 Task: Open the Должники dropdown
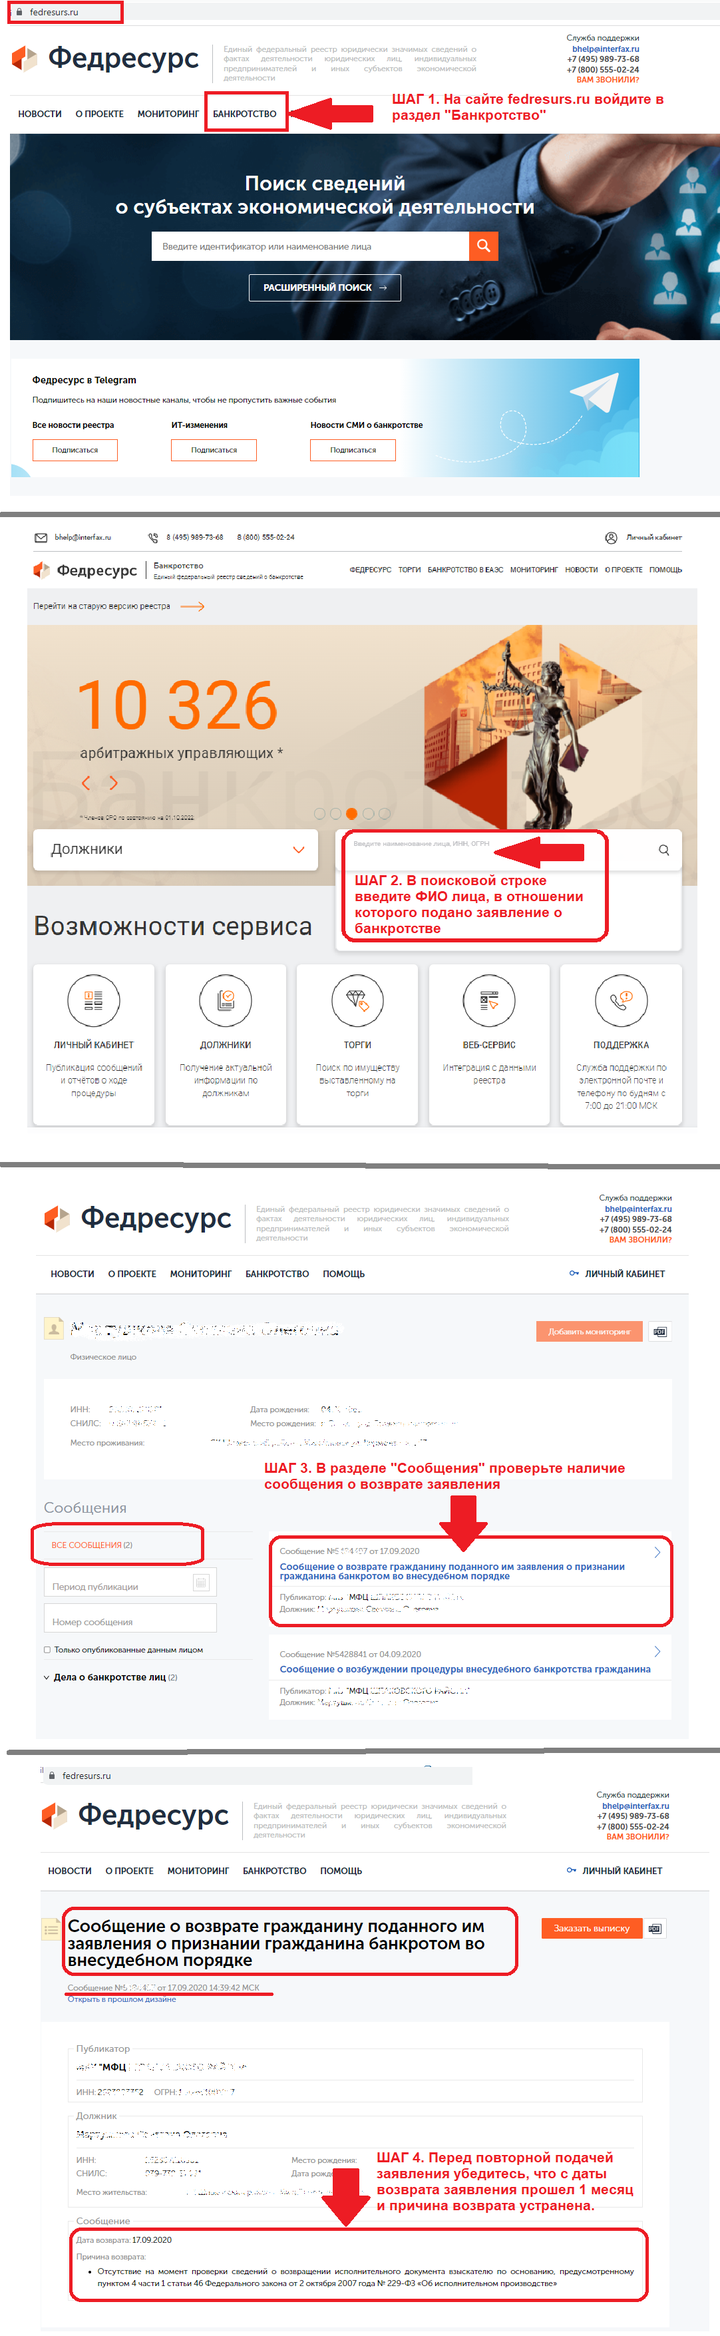(x=175, y=850)
